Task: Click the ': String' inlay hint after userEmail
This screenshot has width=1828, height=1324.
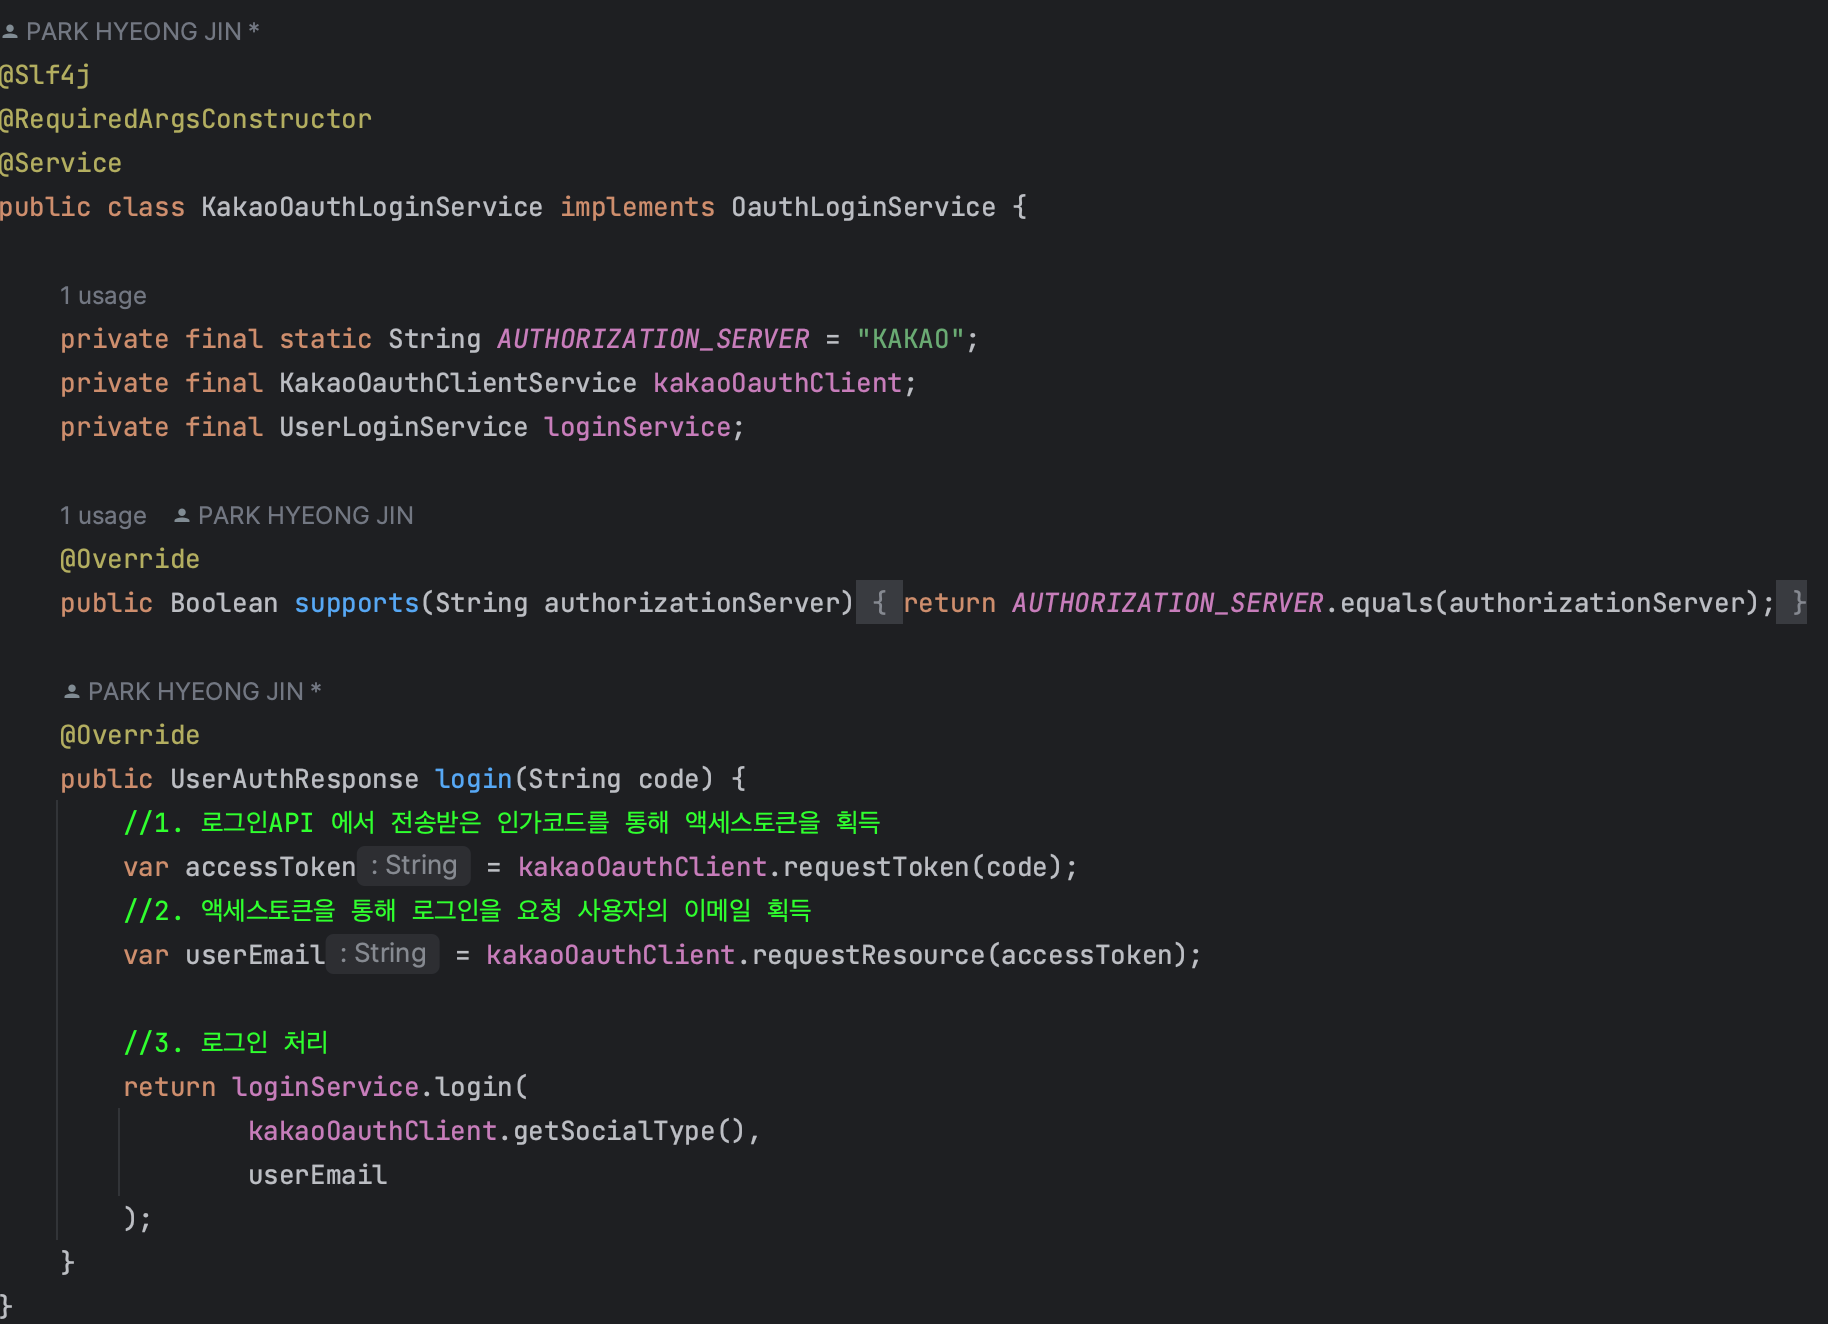Action: tap(383, 954)
